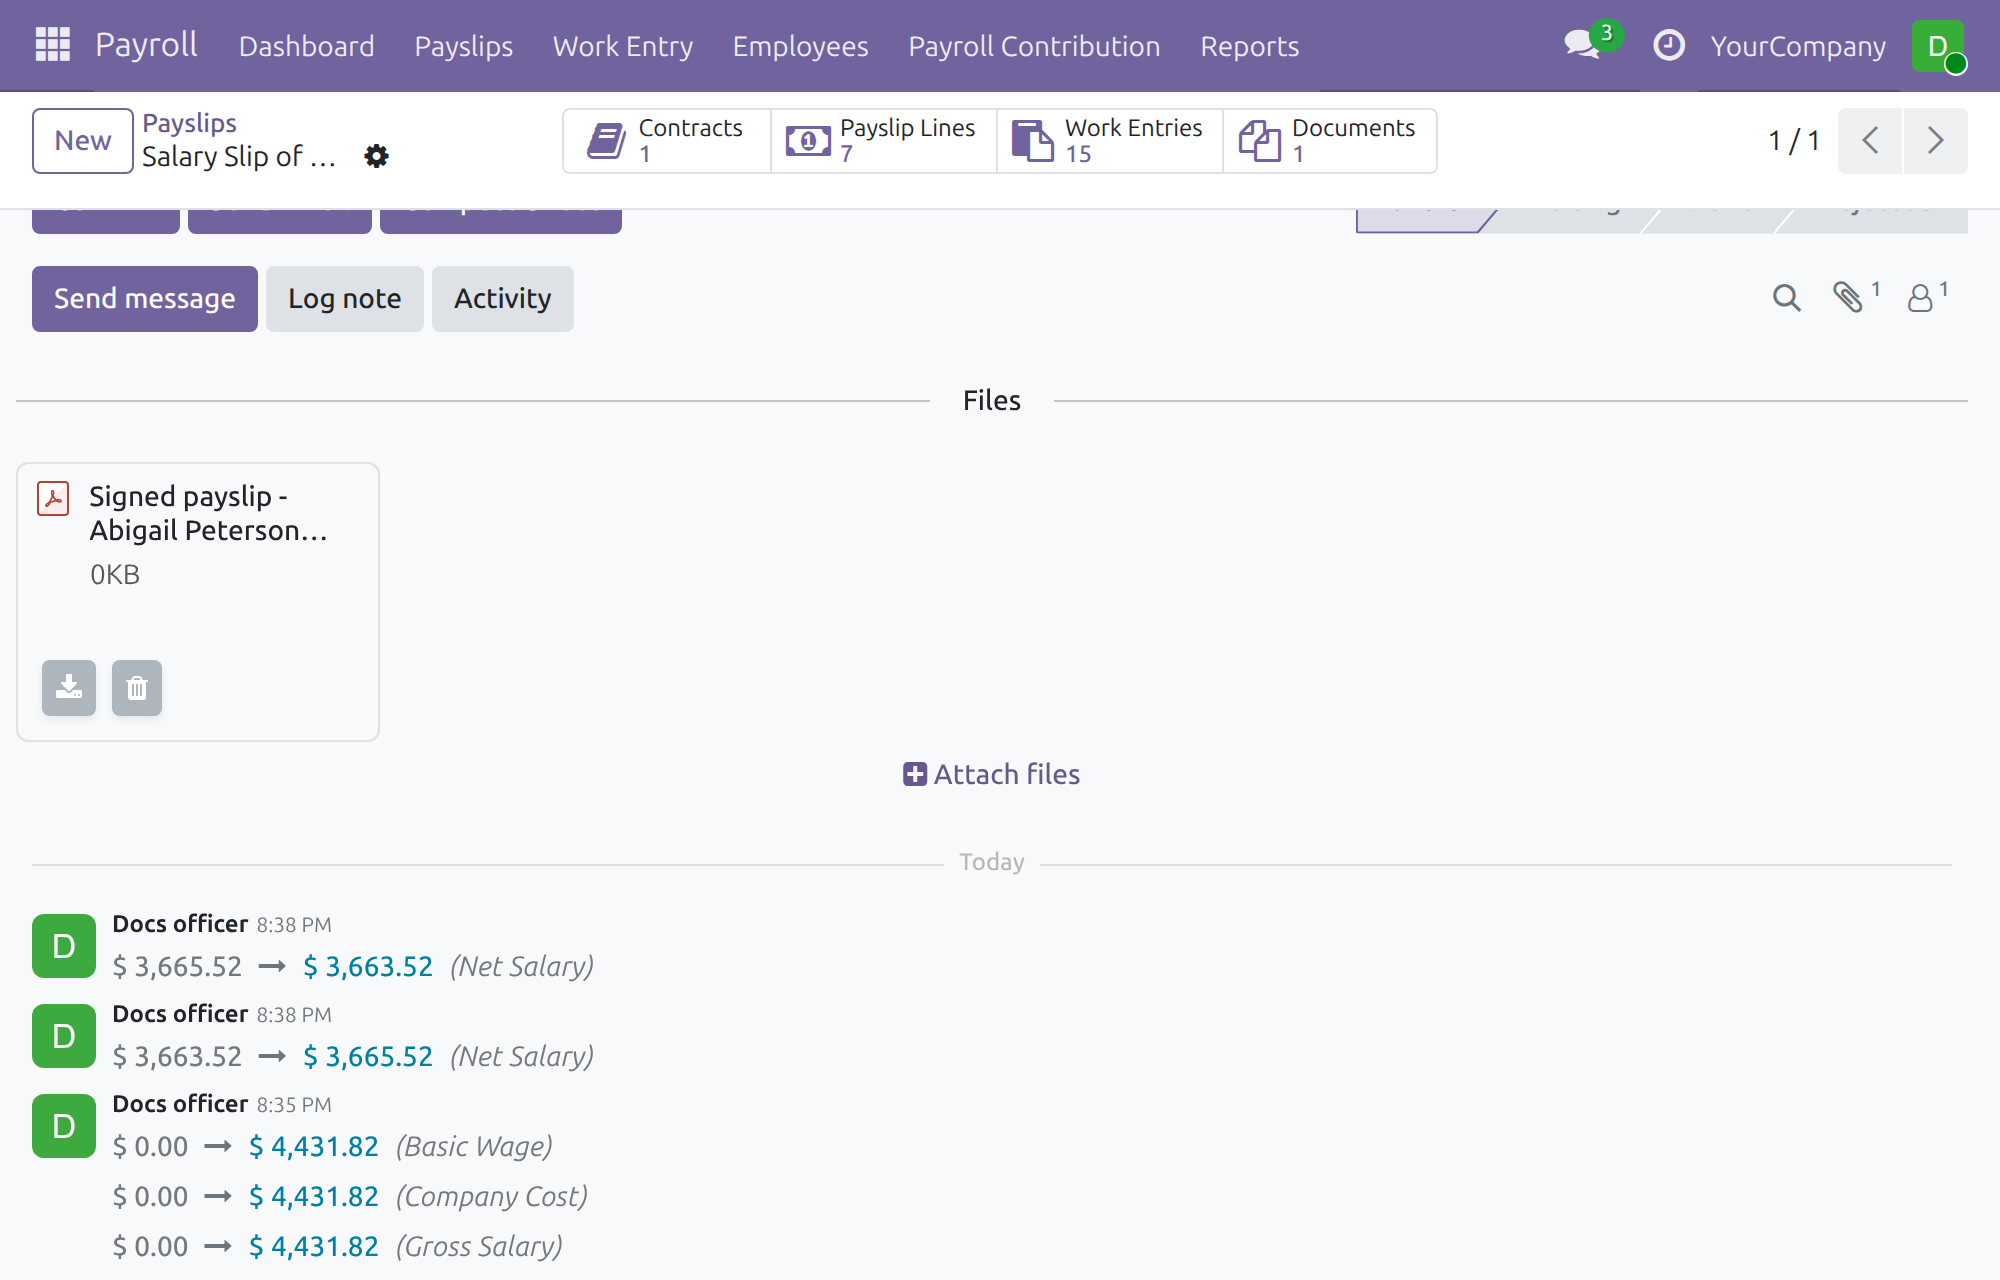This screenshot has height=1280, width=2000.
Task: Click the $ 4,431.82 Gross Salary value
Action: pos(314,1246)
